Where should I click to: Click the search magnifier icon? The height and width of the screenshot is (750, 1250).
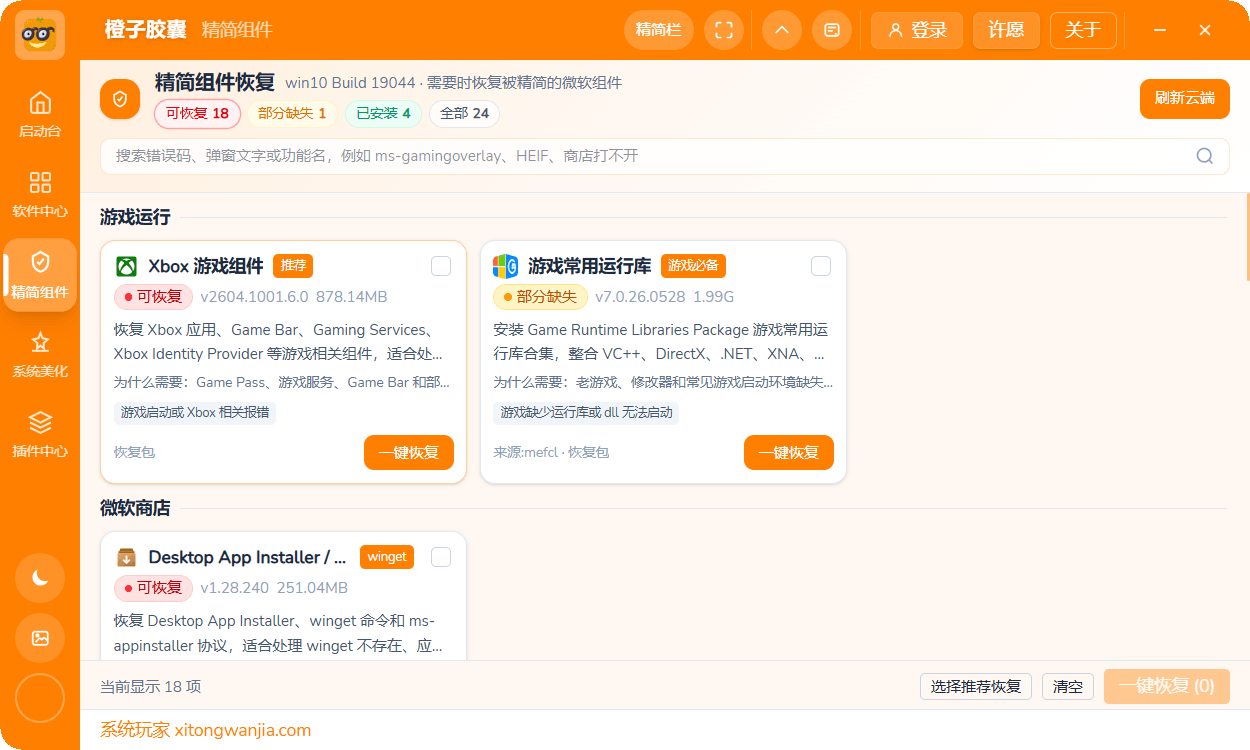coord(1205,156)
